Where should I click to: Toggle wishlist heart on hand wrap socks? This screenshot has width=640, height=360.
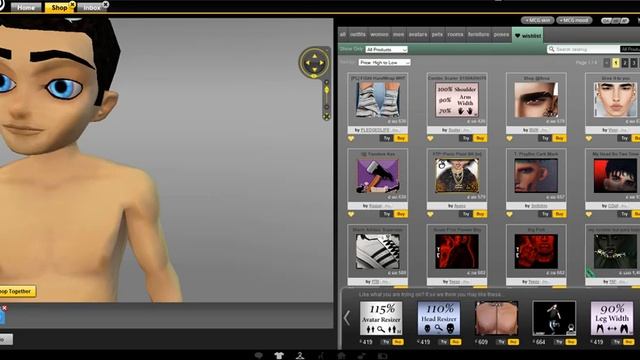(351, 138)
